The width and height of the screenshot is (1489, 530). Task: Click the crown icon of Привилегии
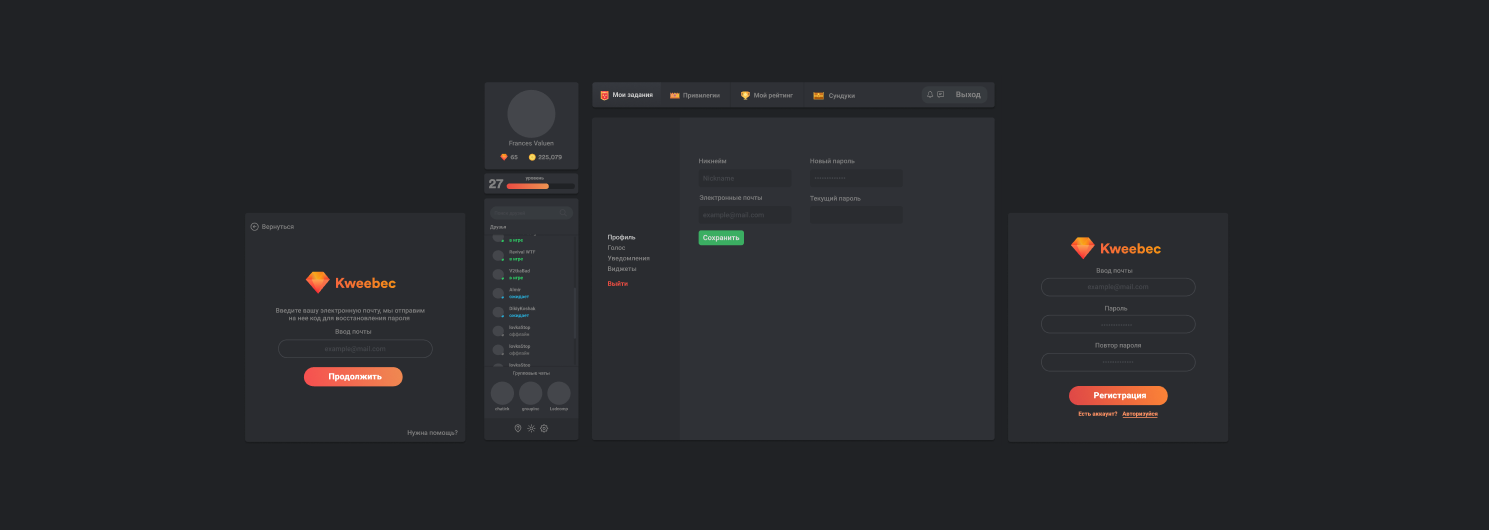[x=675, y=95]
